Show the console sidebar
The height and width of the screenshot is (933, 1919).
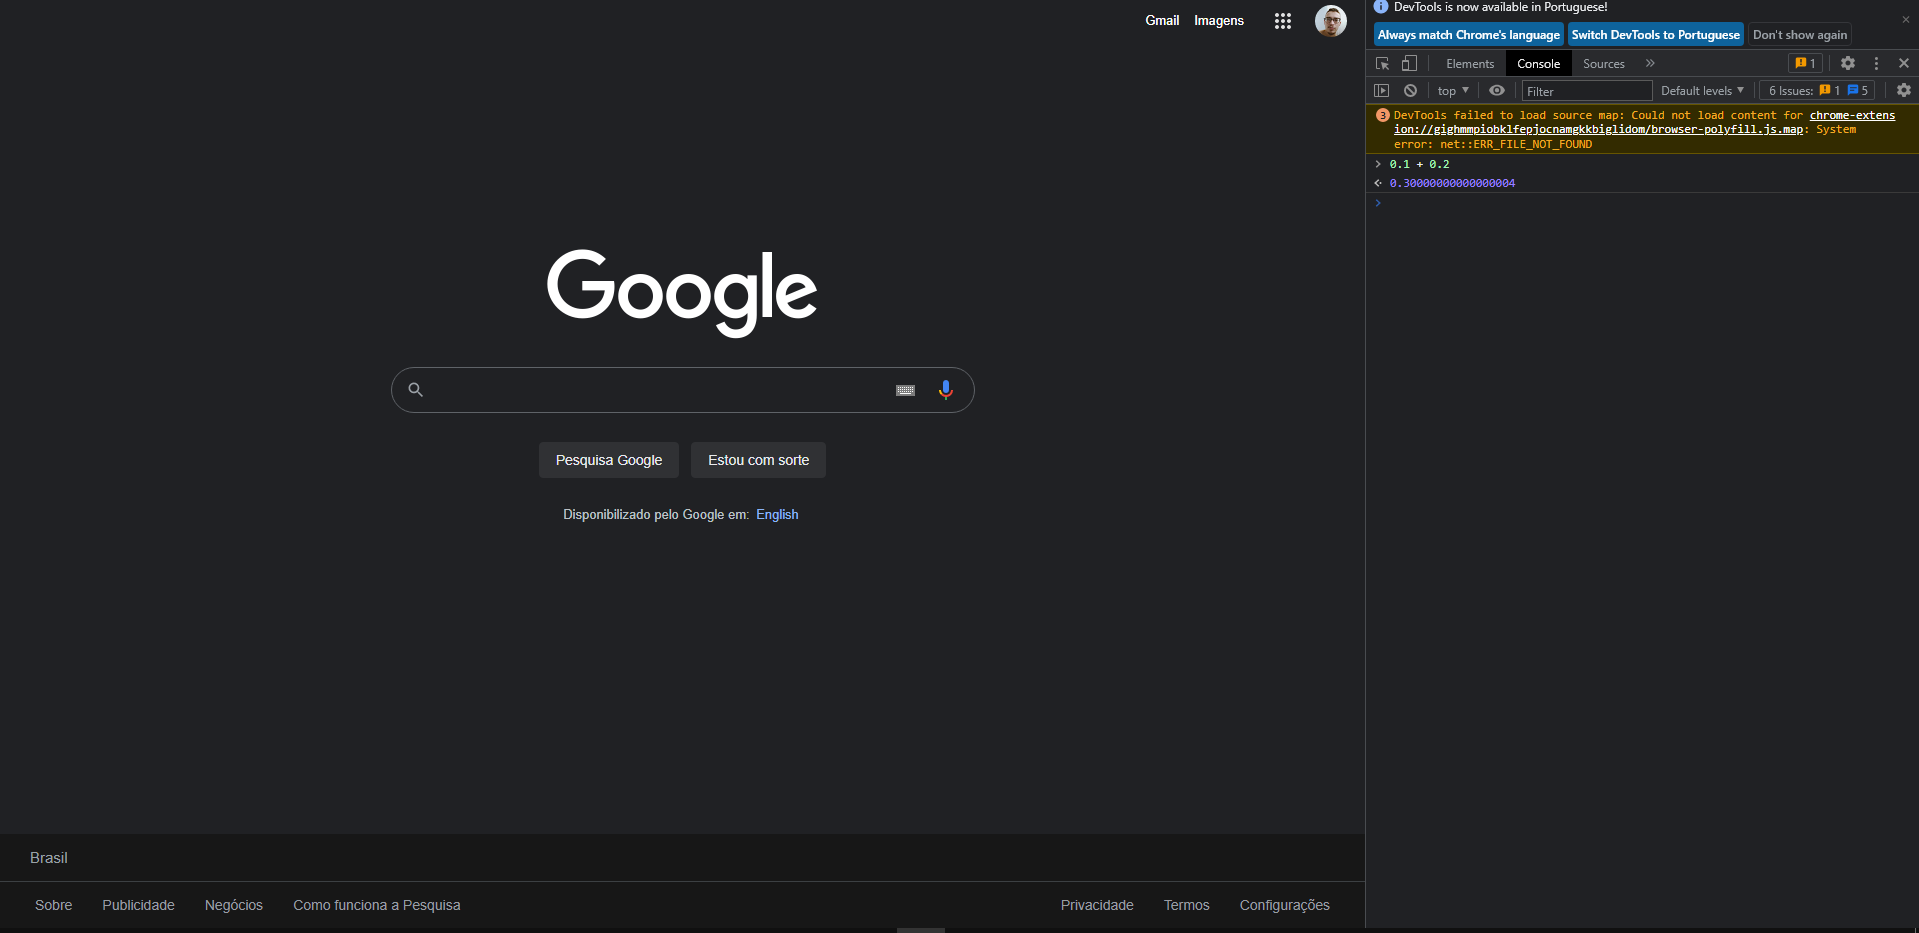pyautogui.click(x=1382, y=90)
